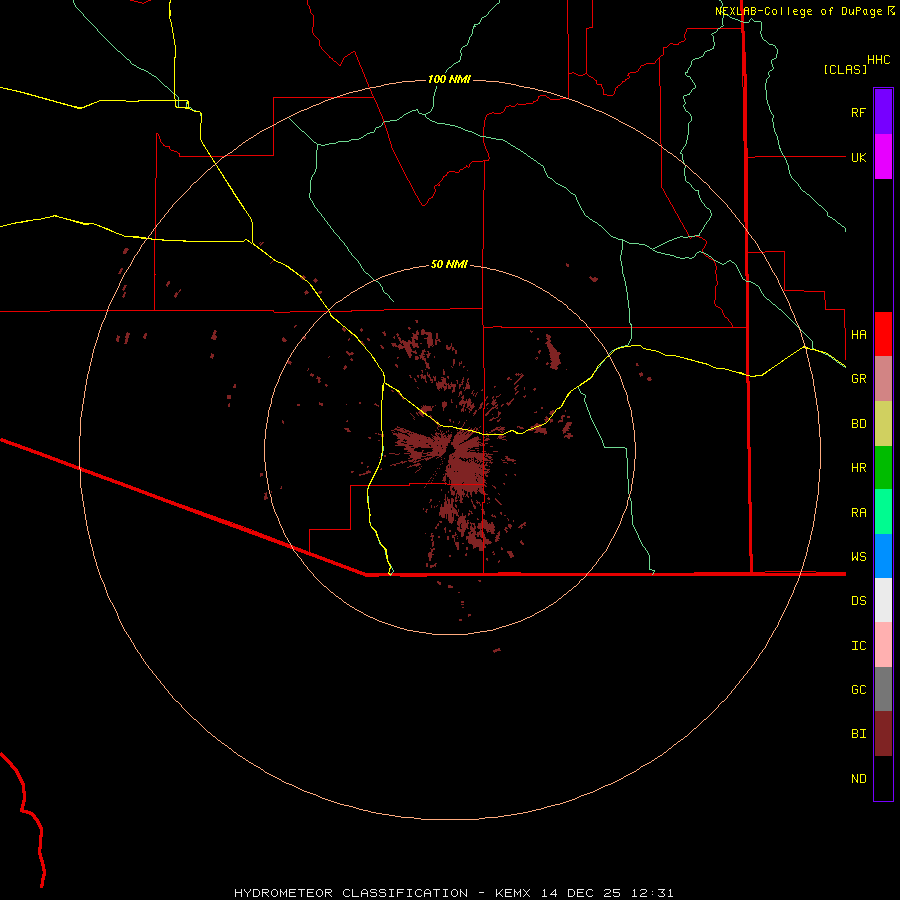Viewport: 900px width, 900px height.
Task: Click the RA light-green legend swatch
Action: pos(883,512)
